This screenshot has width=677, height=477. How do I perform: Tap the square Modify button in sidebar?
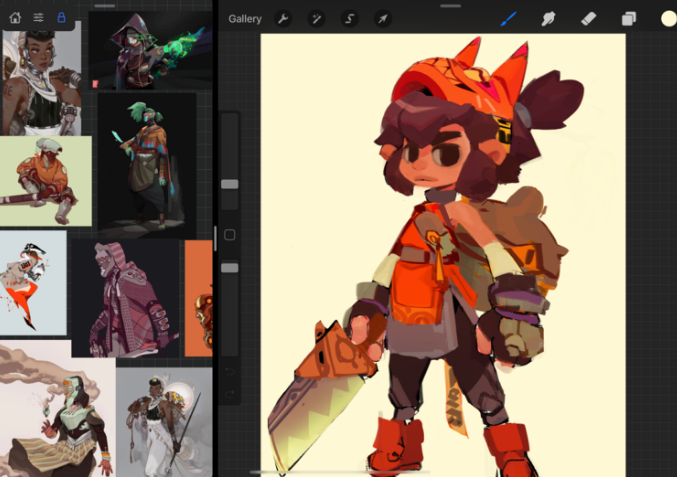pyautogui.click(x=230, y=235)
